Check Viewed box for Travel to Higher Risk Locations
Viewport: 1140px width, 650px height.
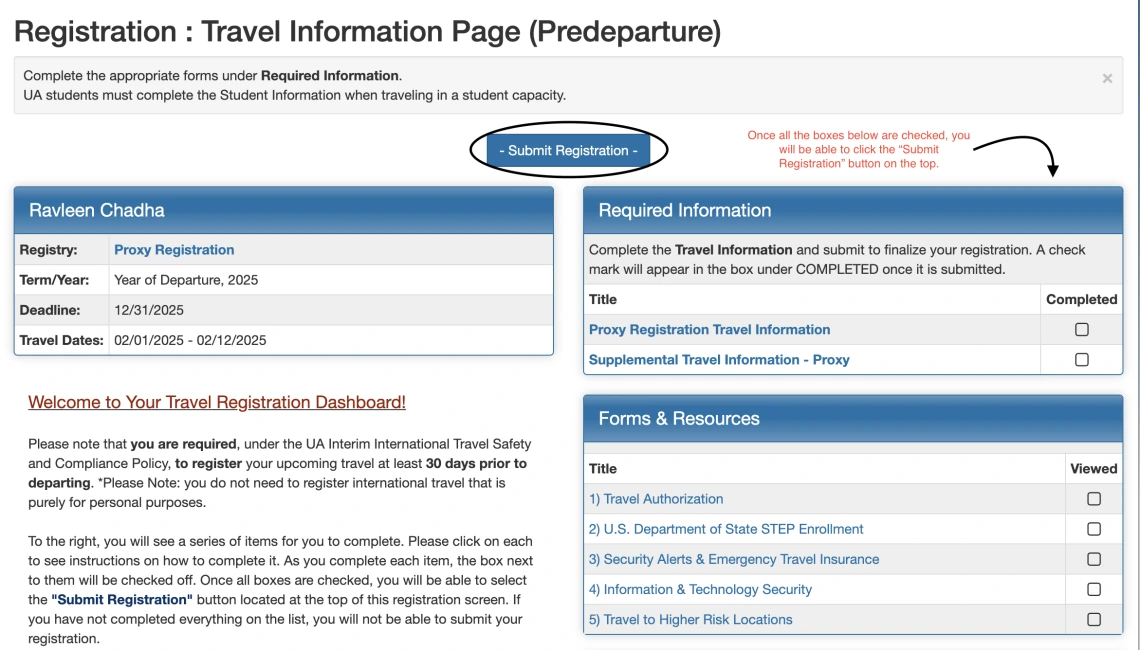1093,619
